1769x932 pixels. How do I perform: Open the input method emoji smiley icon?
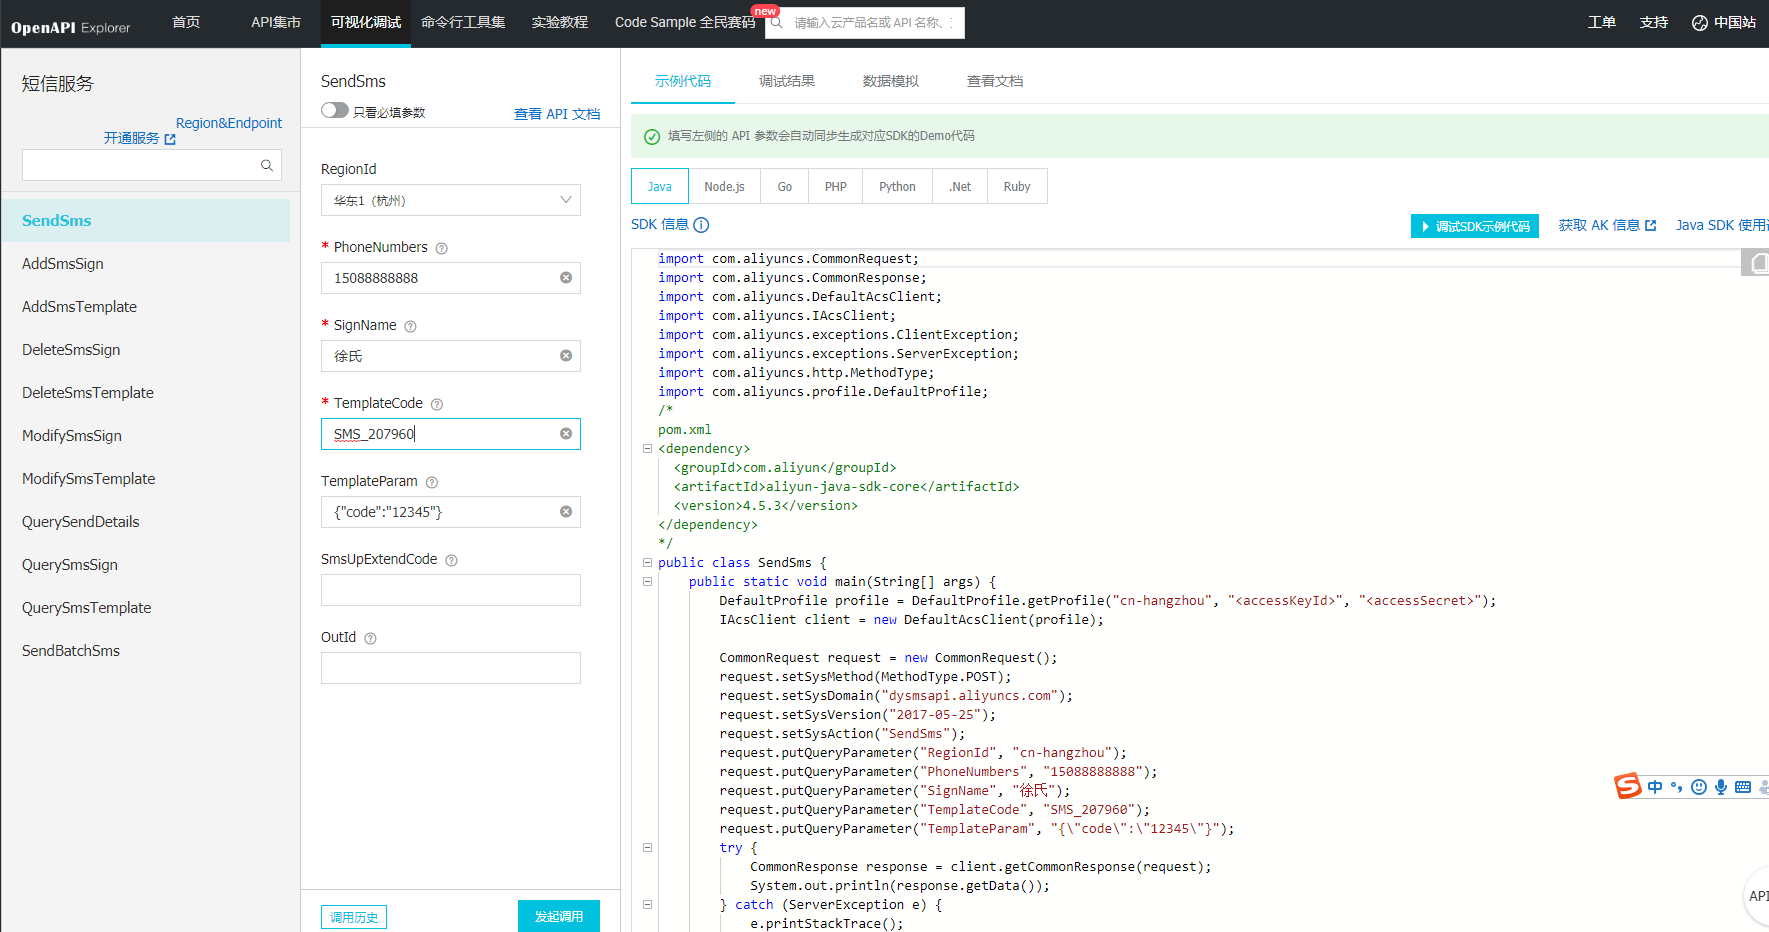click(x=1699, y=787)
